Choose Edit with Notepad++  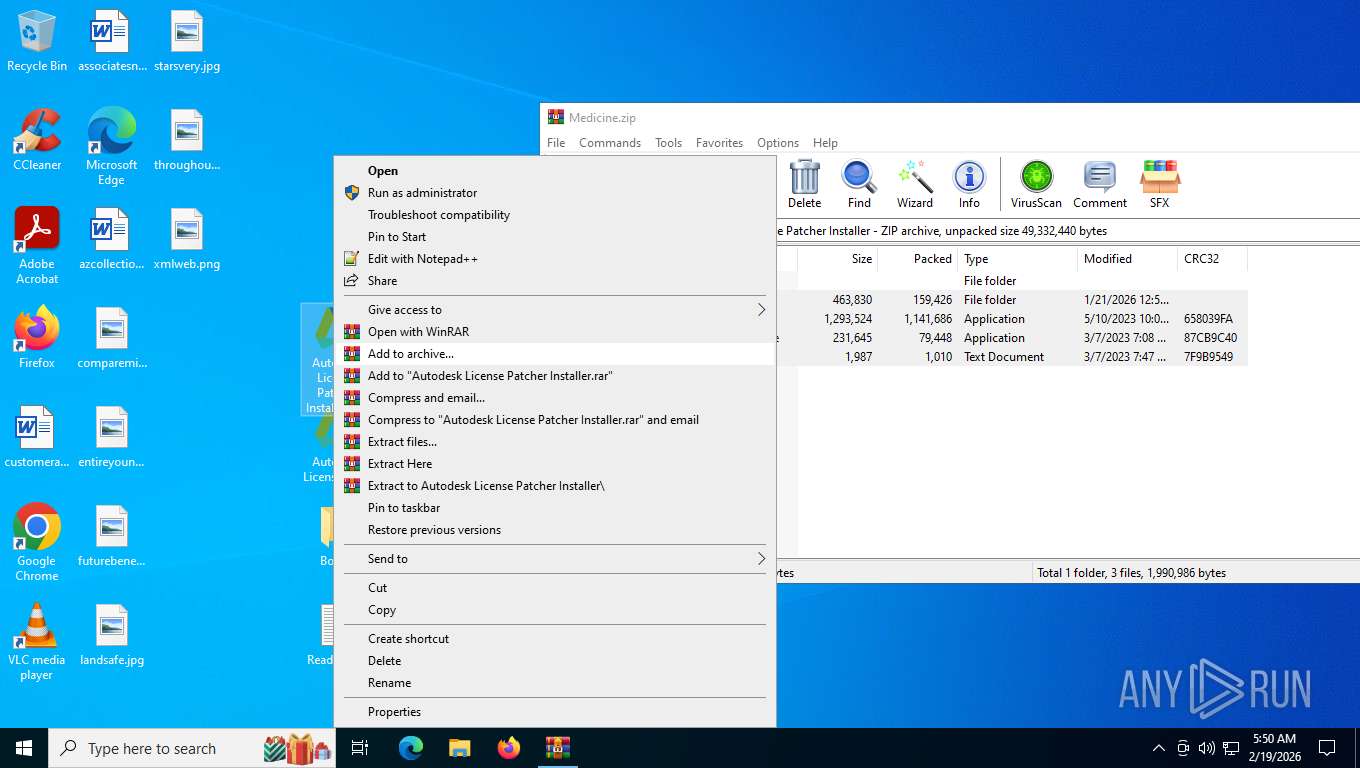pyautogui.click(x=555, y=259)
